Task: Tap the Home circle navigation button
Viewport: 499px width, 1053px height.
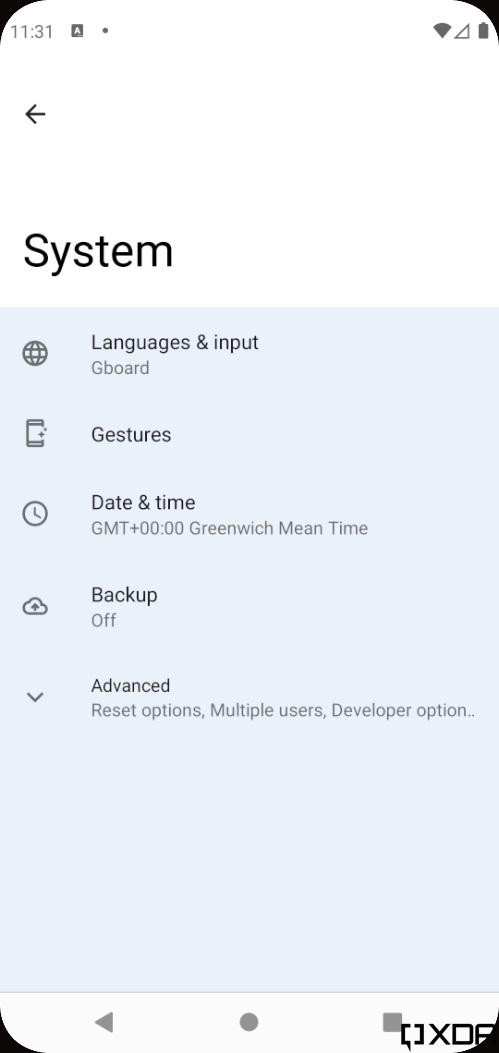Action: point(249,1022)
